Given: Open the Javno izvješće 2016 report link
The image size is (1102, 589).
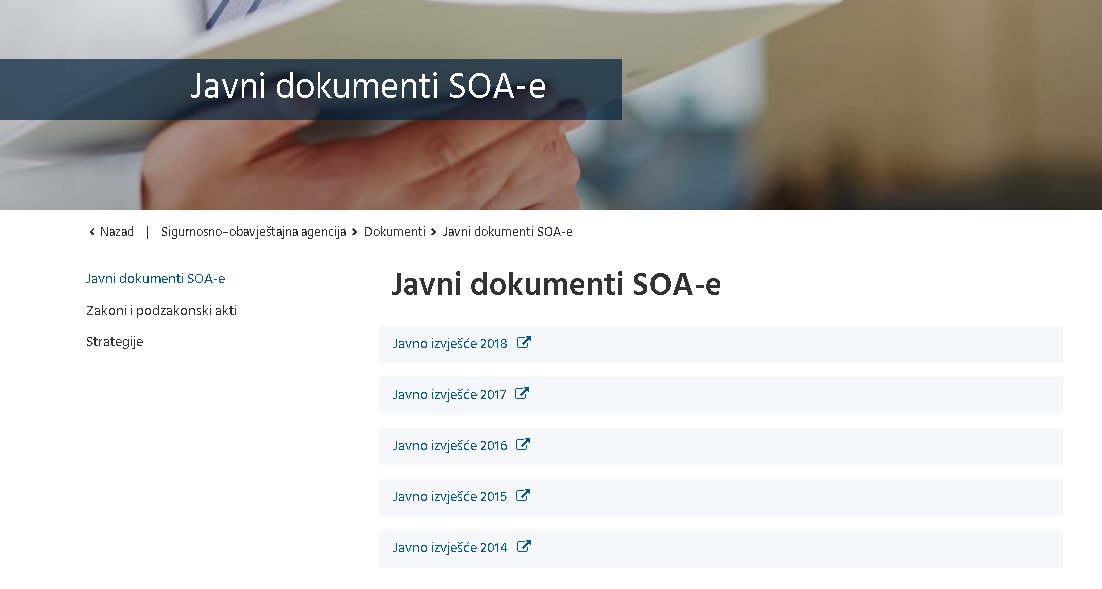Looking at the screenshot, I should tap(450, 446).
